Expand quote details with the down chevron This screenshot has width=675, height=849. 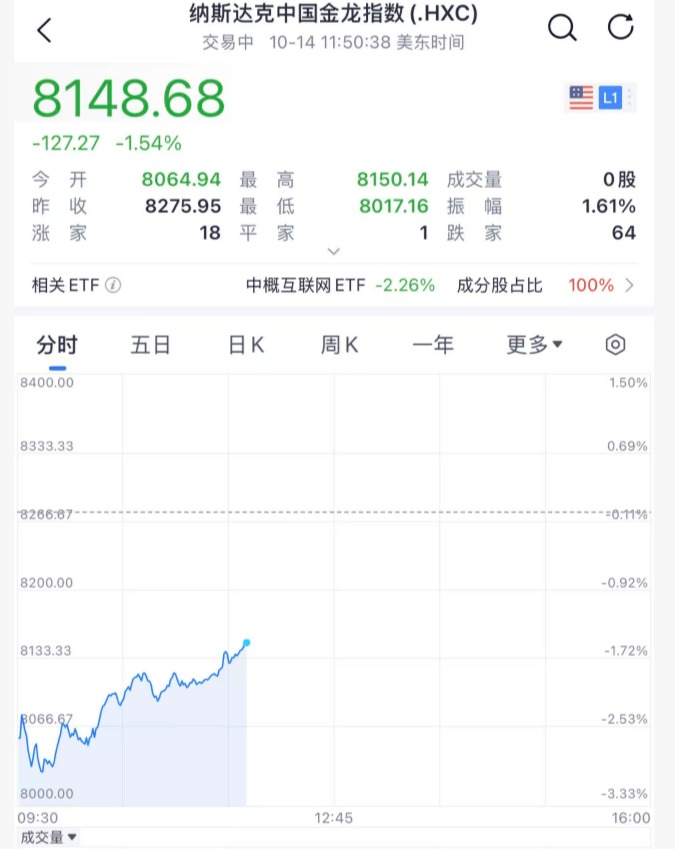(334, 252)
